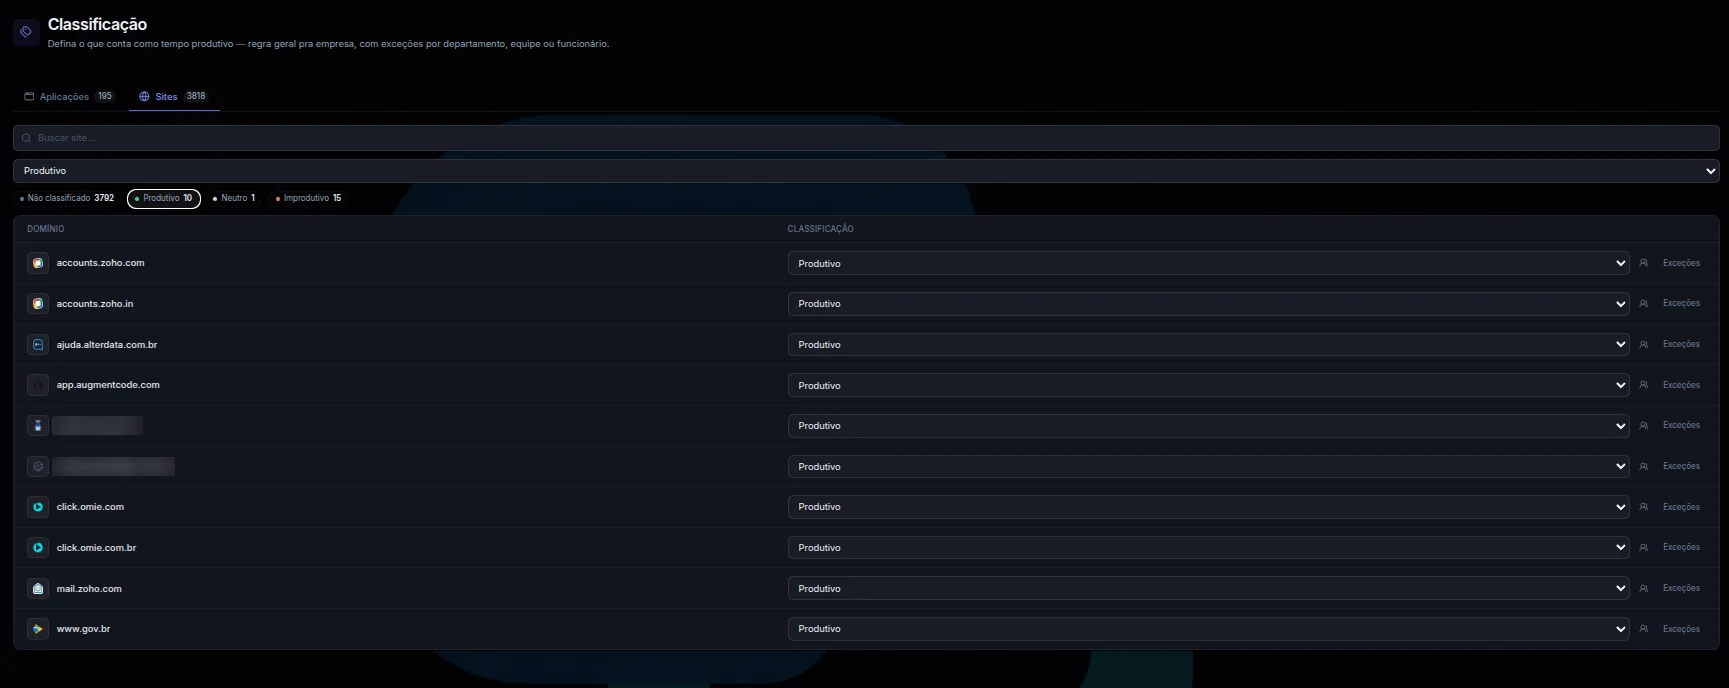Select the Sites tab
Image resolution: width=1729 pixels, height=688 pixels.
click(174, 97)
